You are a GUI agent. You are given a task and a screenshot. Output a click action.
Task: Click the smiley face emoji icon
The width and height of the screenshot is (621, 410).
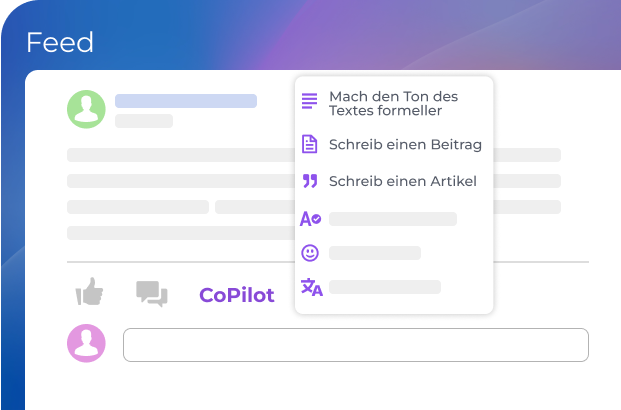(x=310, y=253)
